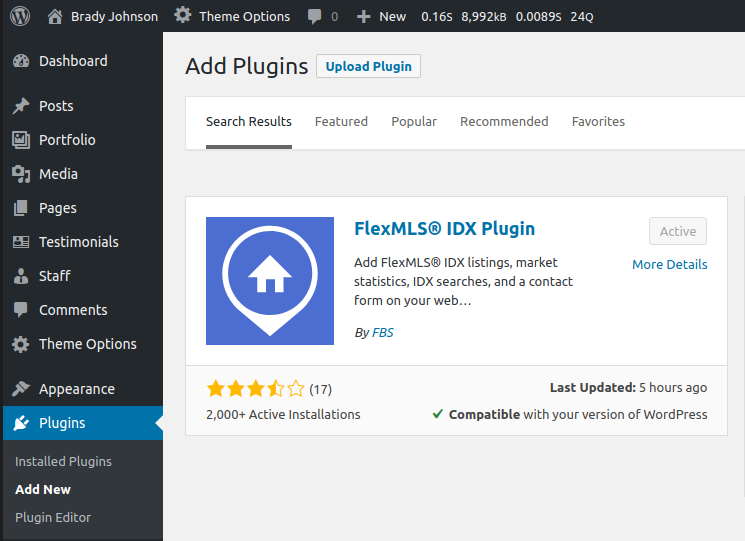The width and height of the screenshot is (745, 541).
Task: Open Theme Options in the sidebar
Action: [88, 344]
